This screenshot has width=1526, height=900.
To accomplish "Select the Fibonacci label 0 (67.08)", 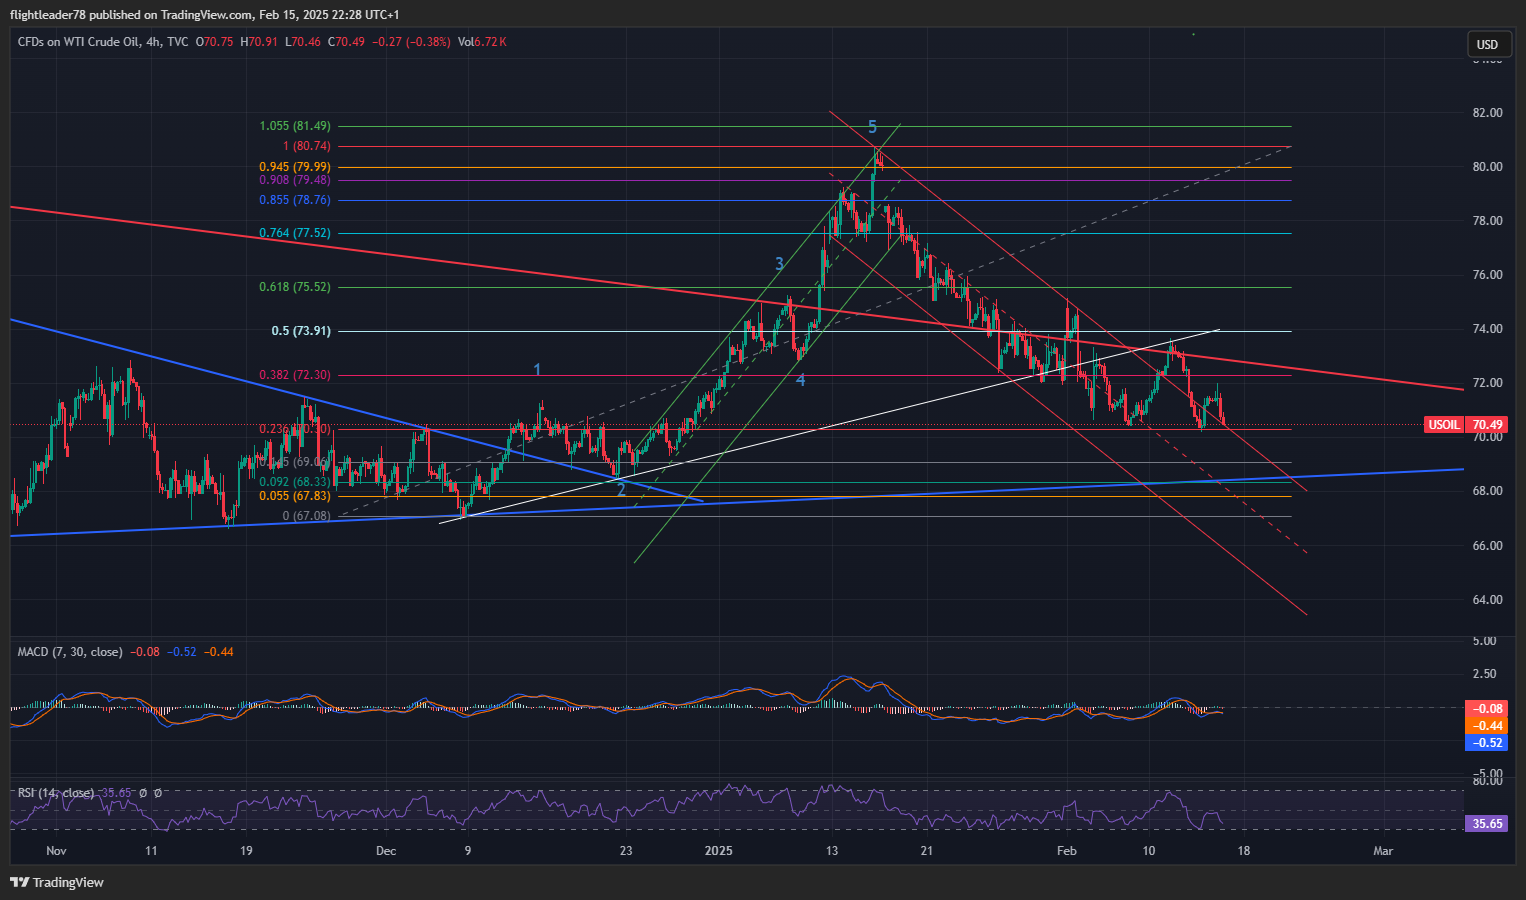I will tap(307, 516).
